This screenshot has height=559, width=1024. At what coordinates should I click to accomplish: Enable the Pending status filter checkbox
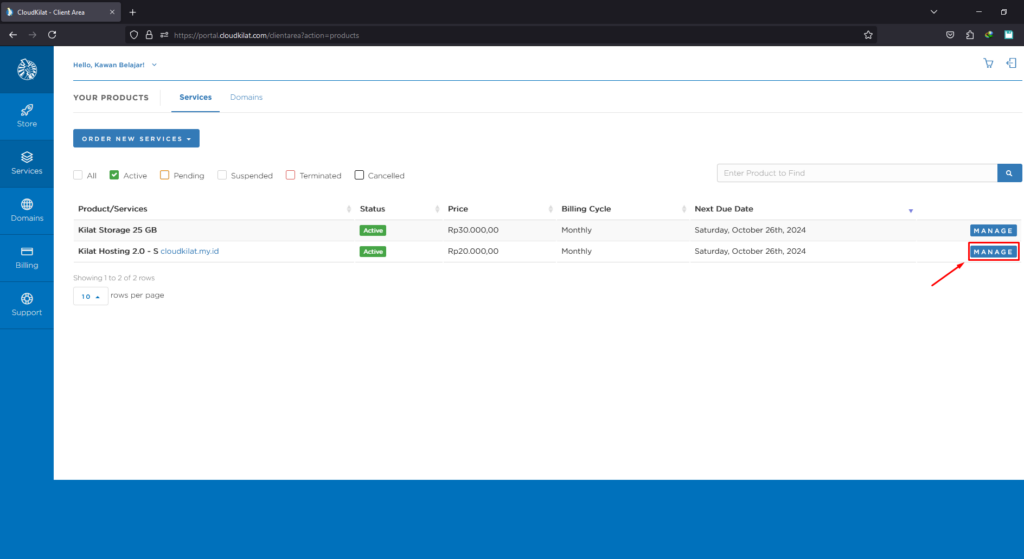pyautogui.click(x=164, y=175)
